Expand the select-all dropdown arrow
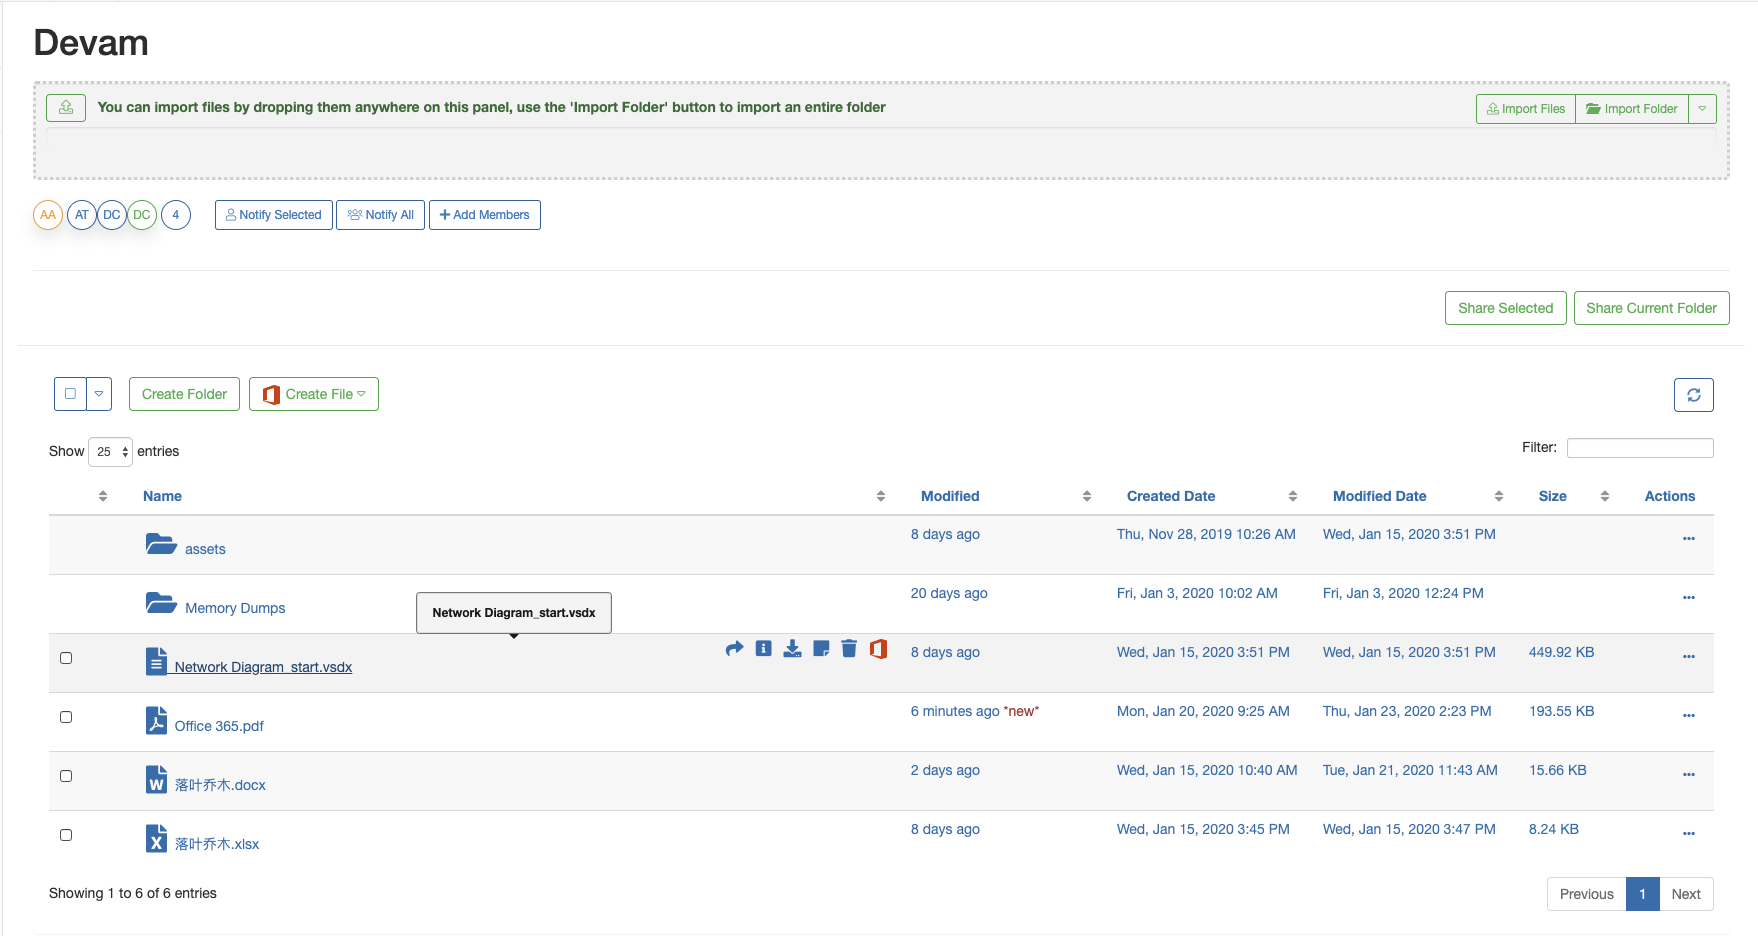 click(x=99, y=394)
